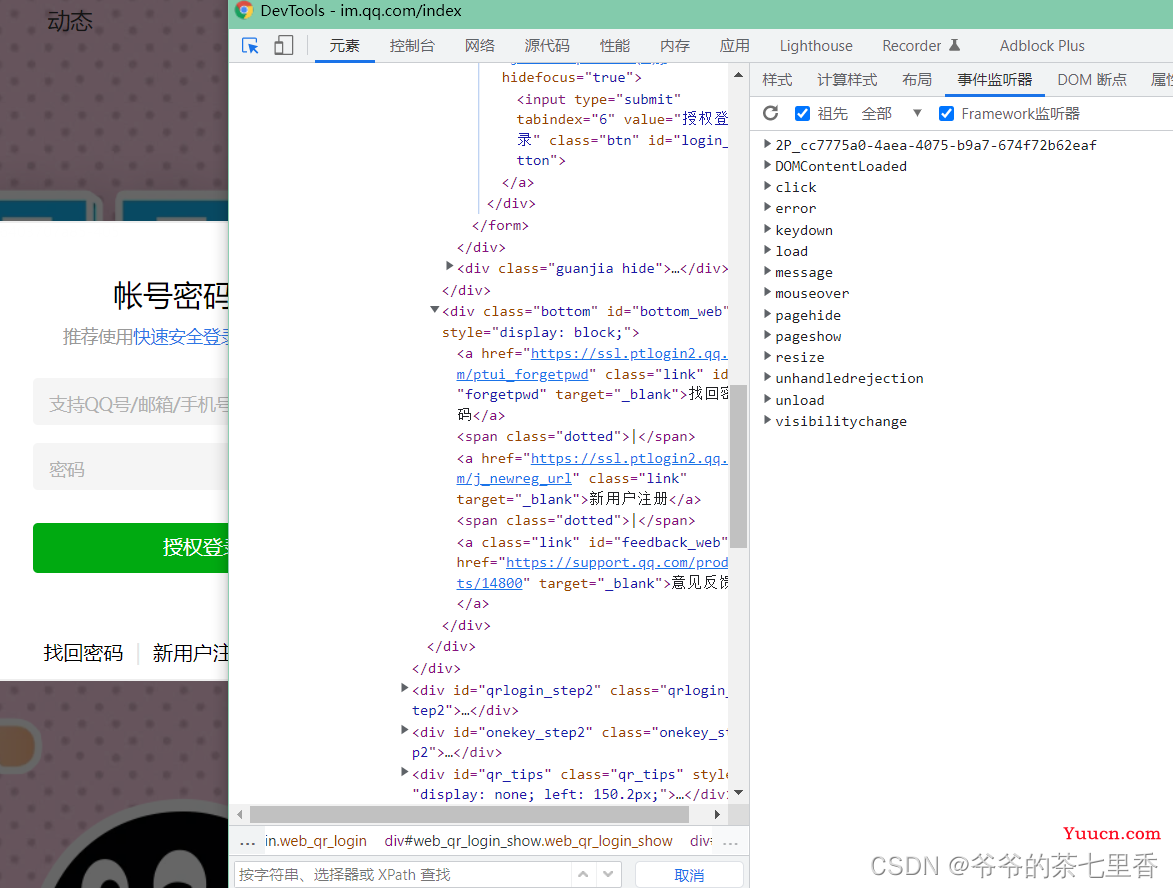Switch to the 计算样式 sidebar tab

pos(847,80)
